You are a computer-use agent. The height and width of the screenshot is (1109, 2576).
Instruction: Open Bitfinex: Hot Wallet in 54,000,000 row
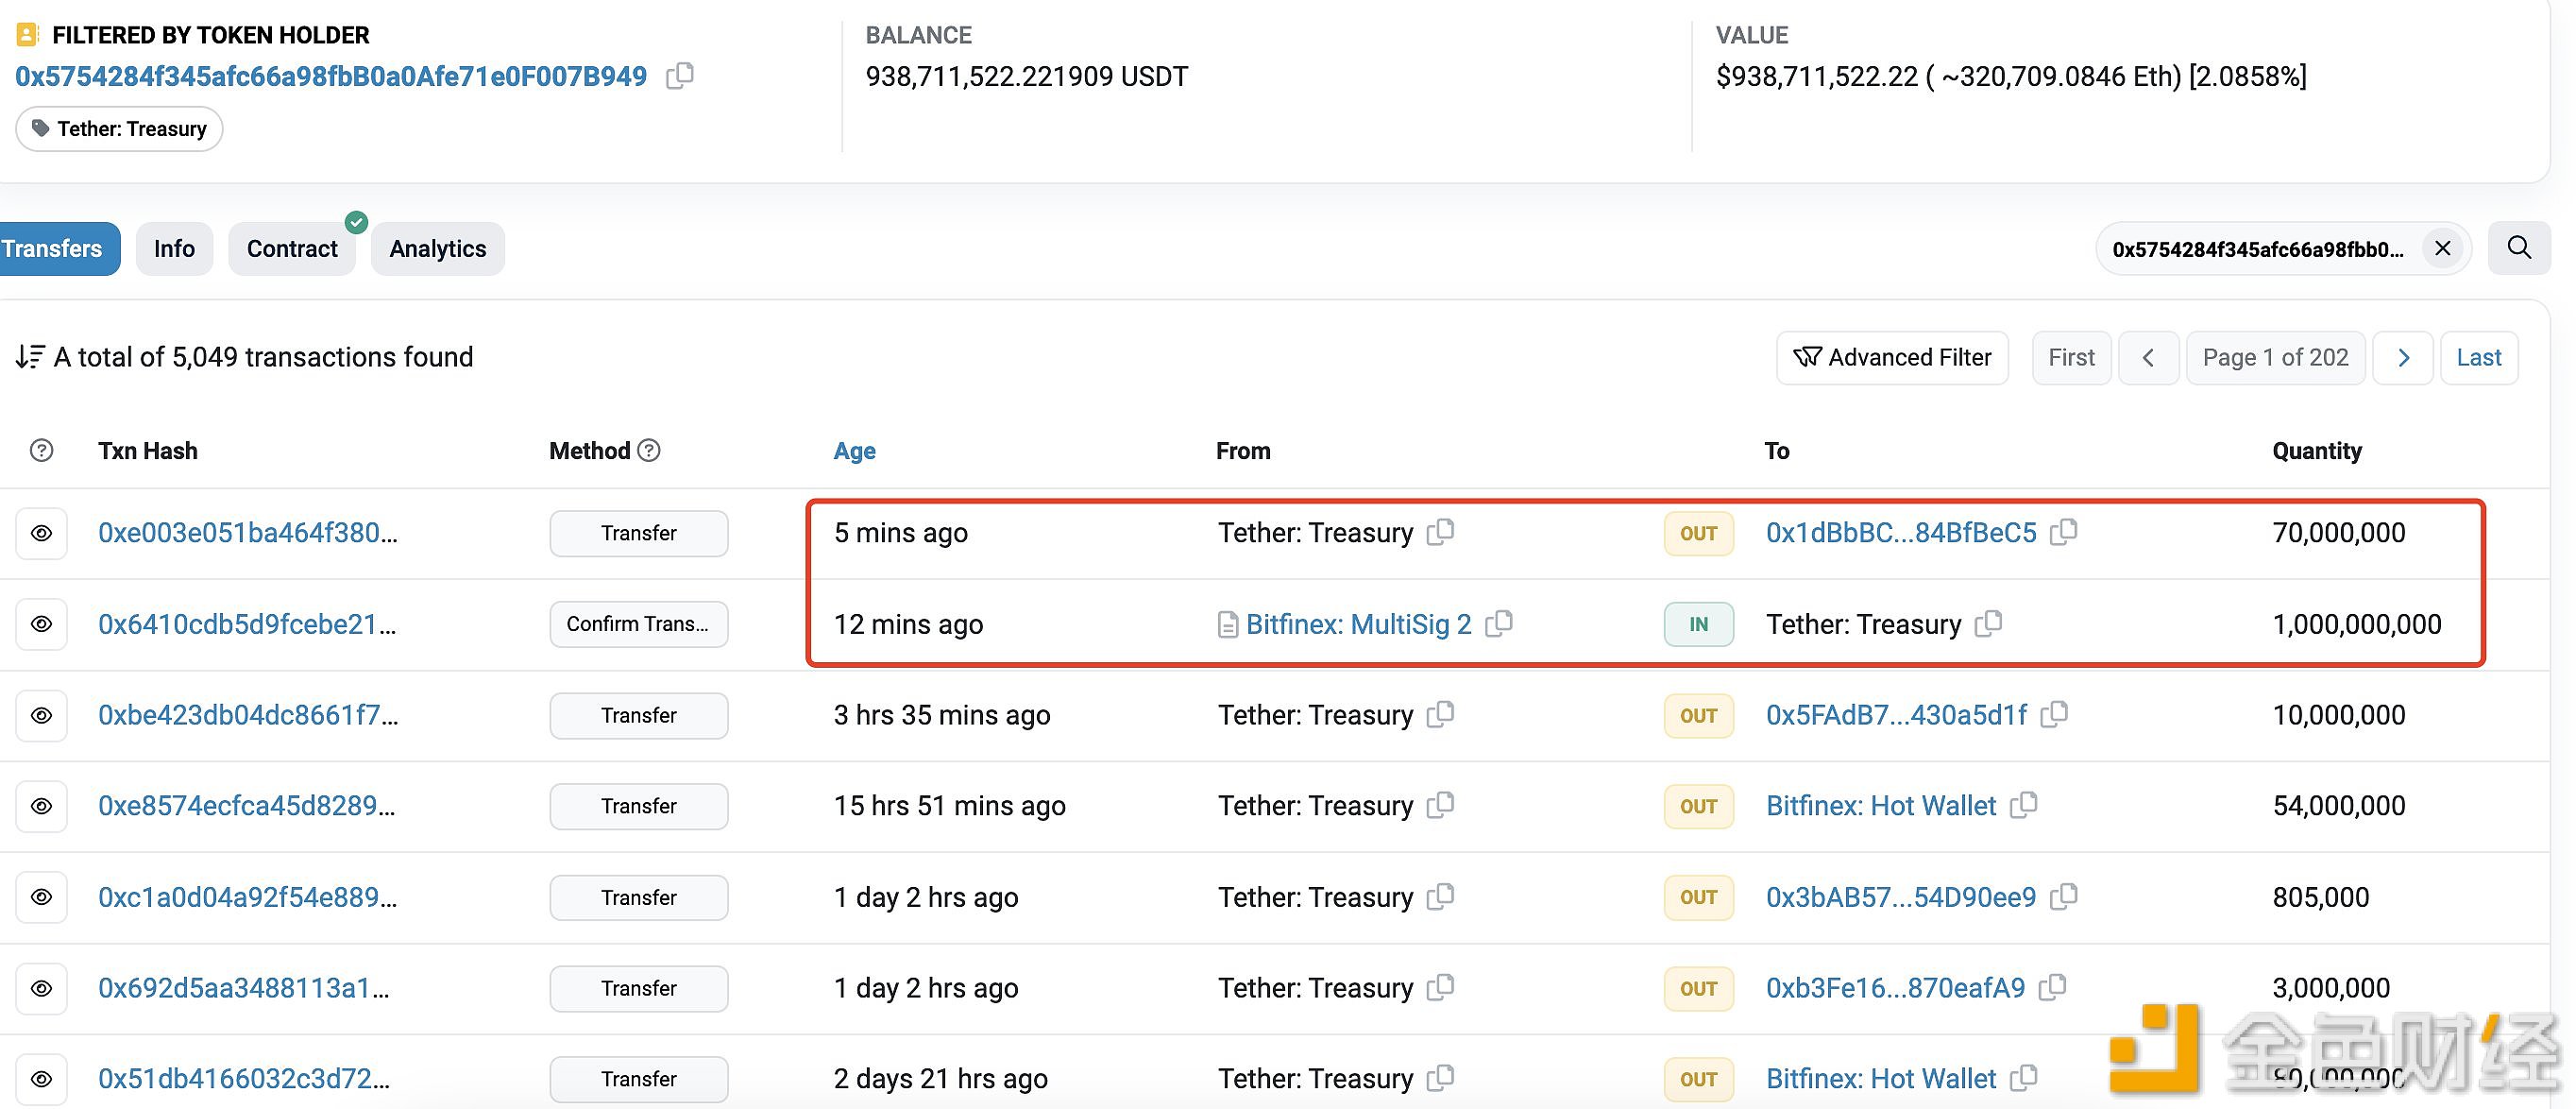1881,806
